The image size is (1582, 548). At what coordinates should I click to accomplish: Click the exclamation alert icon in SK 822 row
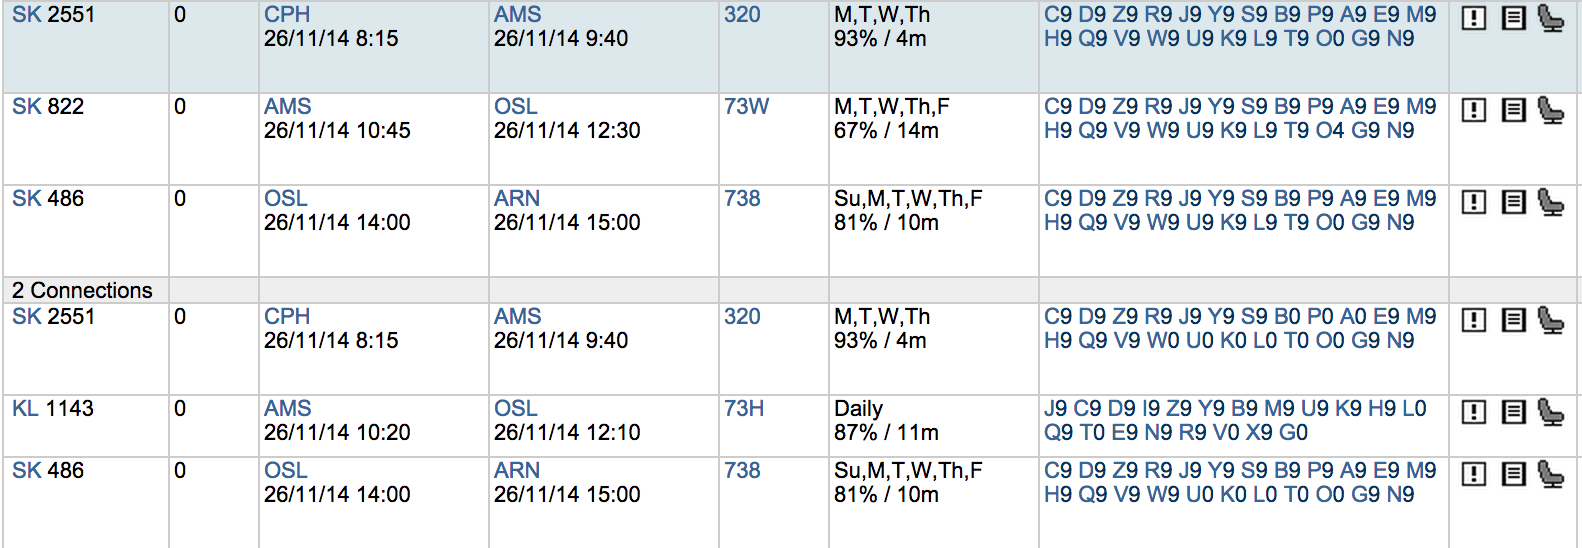(x=1474, y=110)
